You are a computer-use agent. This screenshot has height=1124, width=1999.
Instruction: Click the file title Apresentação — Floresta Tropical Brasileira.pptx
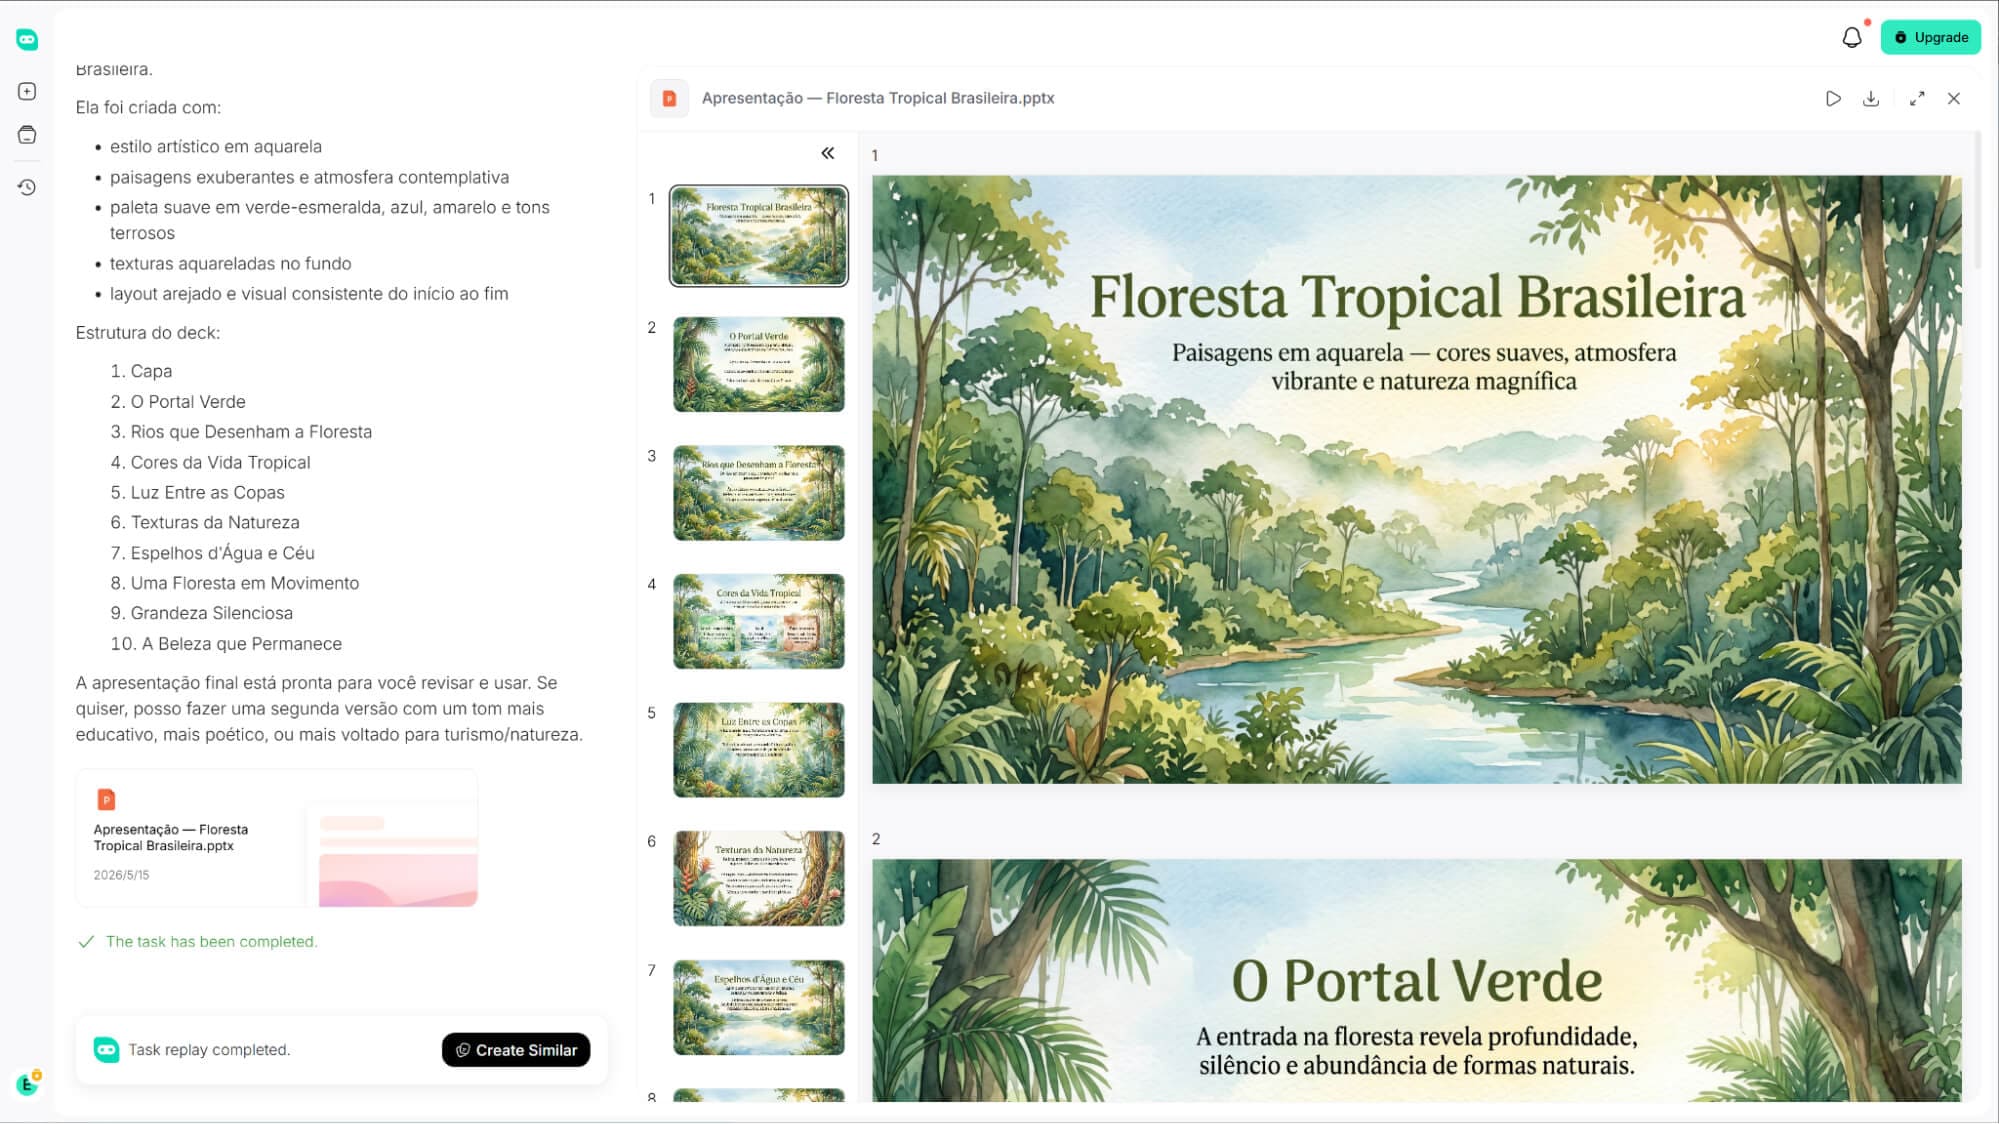[x=878, y=98]
